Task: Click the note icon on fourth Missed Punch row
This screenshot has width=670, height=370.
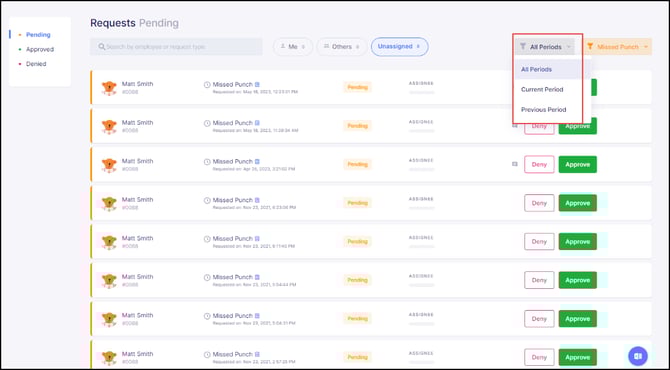Action: tap(257, 200)
